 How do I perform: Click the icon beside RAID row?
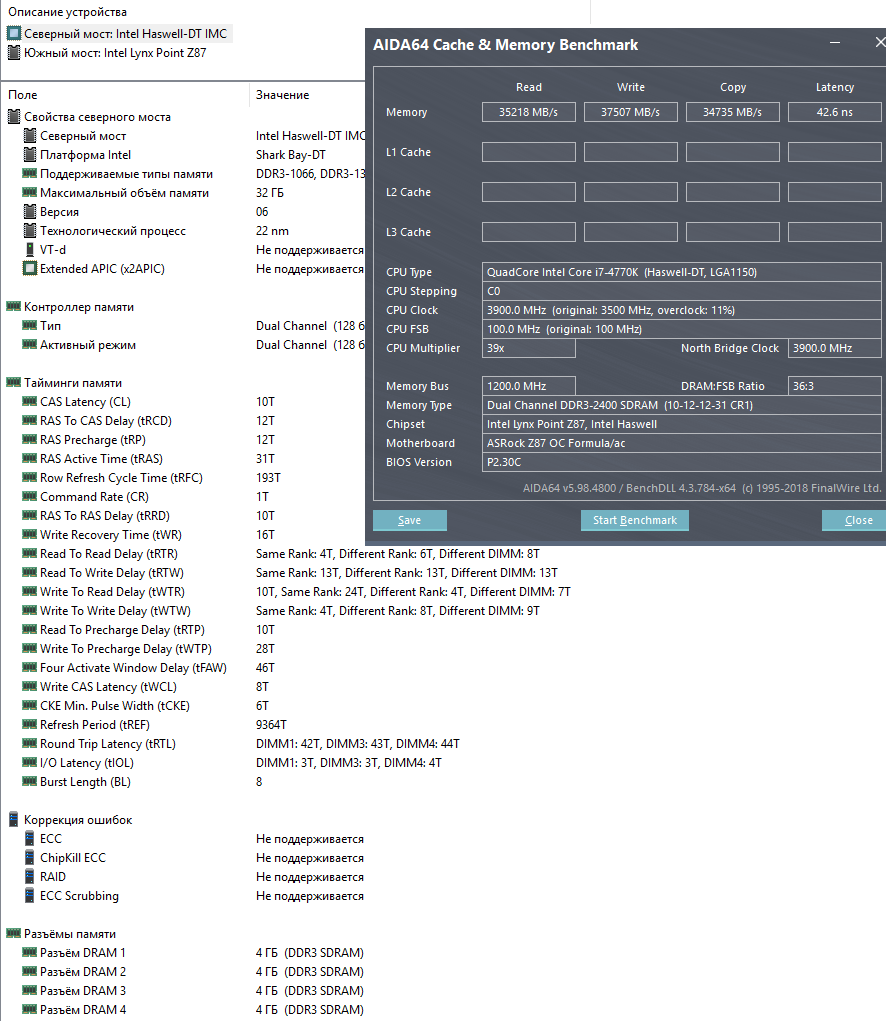29,876
